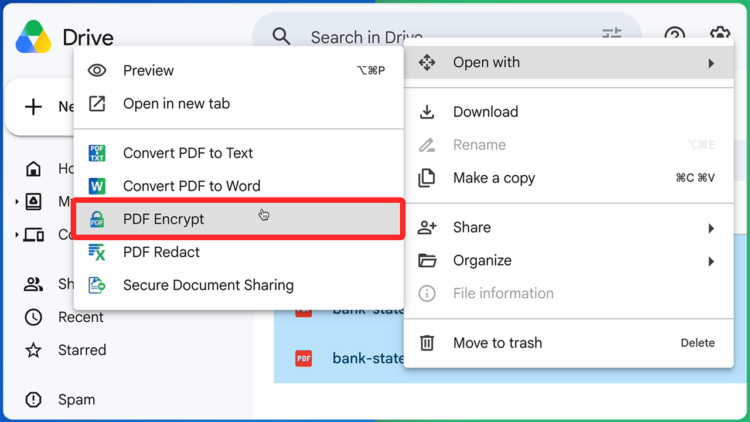The height and width of the screenshot is (422, 750).
Task: Click the Computers sidebar icon
Action: [33, 234]
